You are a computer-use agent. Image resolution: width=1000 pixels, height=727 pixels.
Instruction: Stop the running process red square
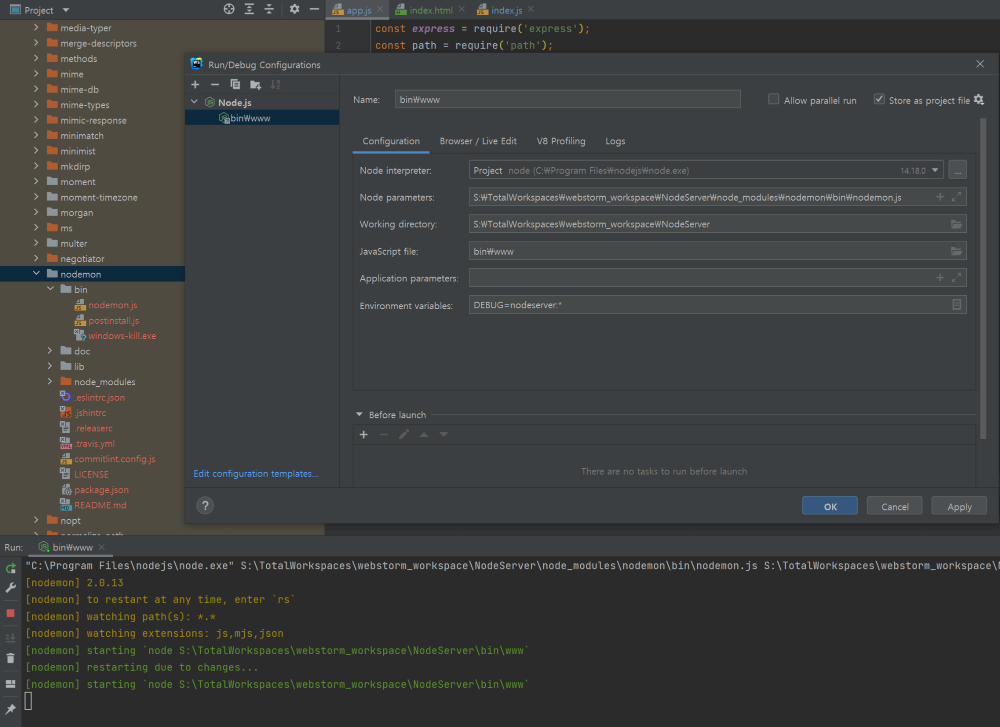pos(10,613)
